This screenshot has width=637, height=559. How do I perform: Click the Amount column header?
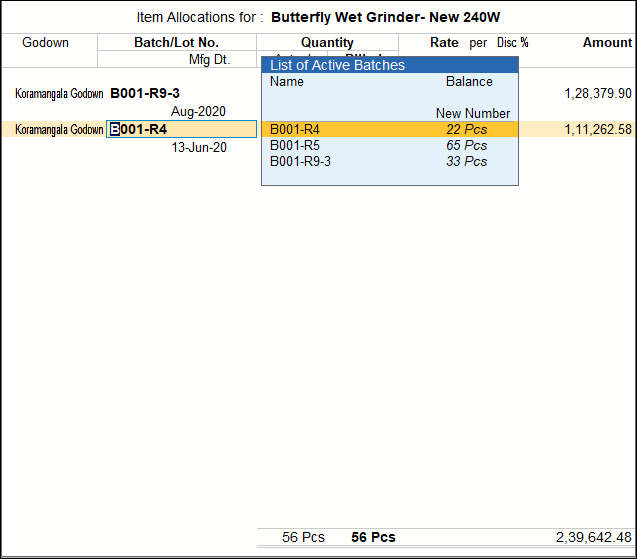tap(607, 42)
